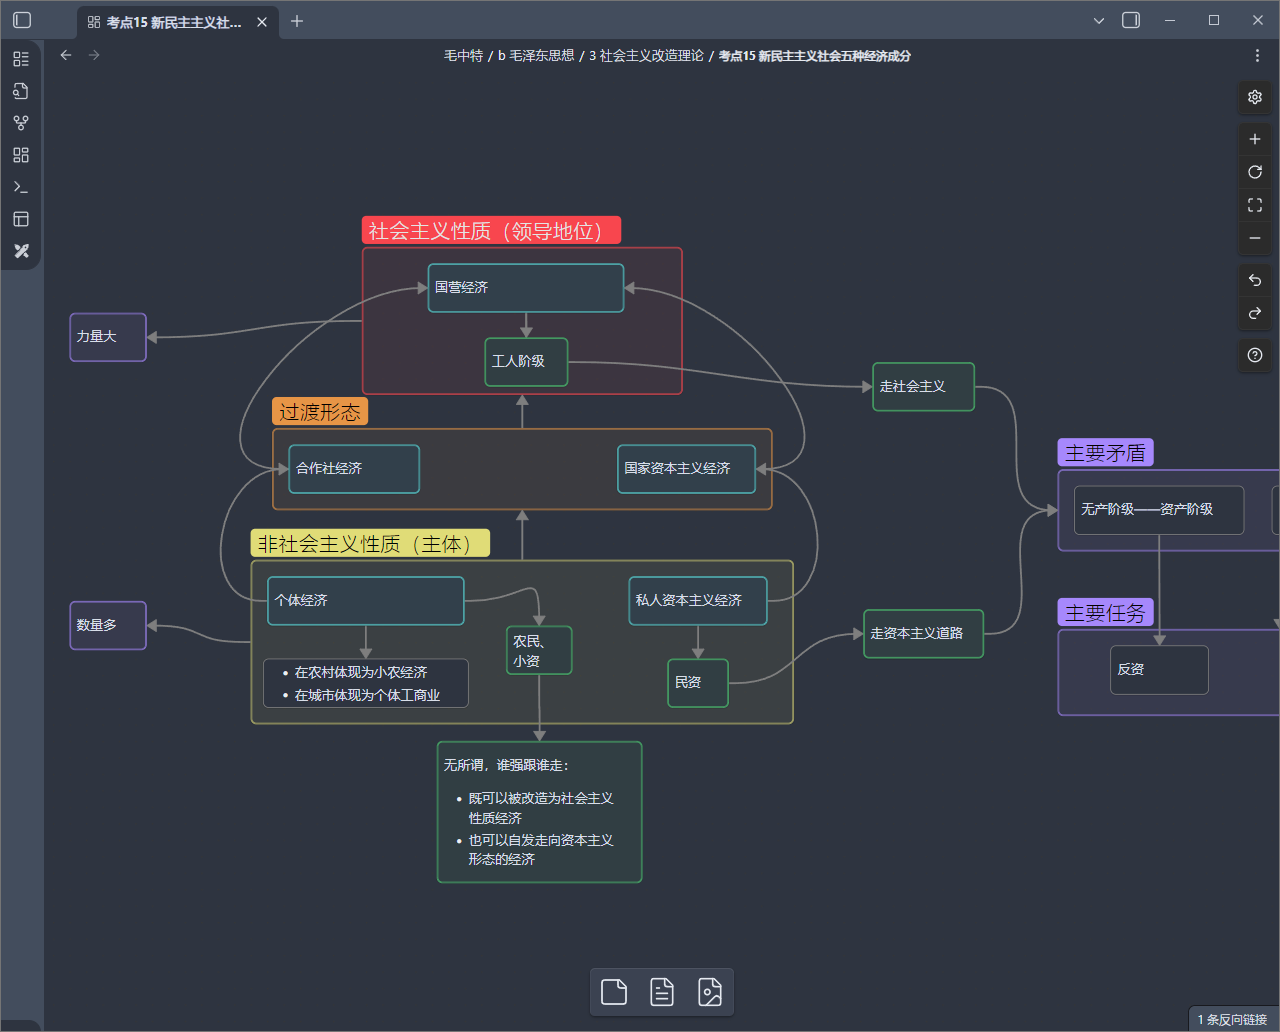Click the 主要任务 group label

(x=1105, y=613)
